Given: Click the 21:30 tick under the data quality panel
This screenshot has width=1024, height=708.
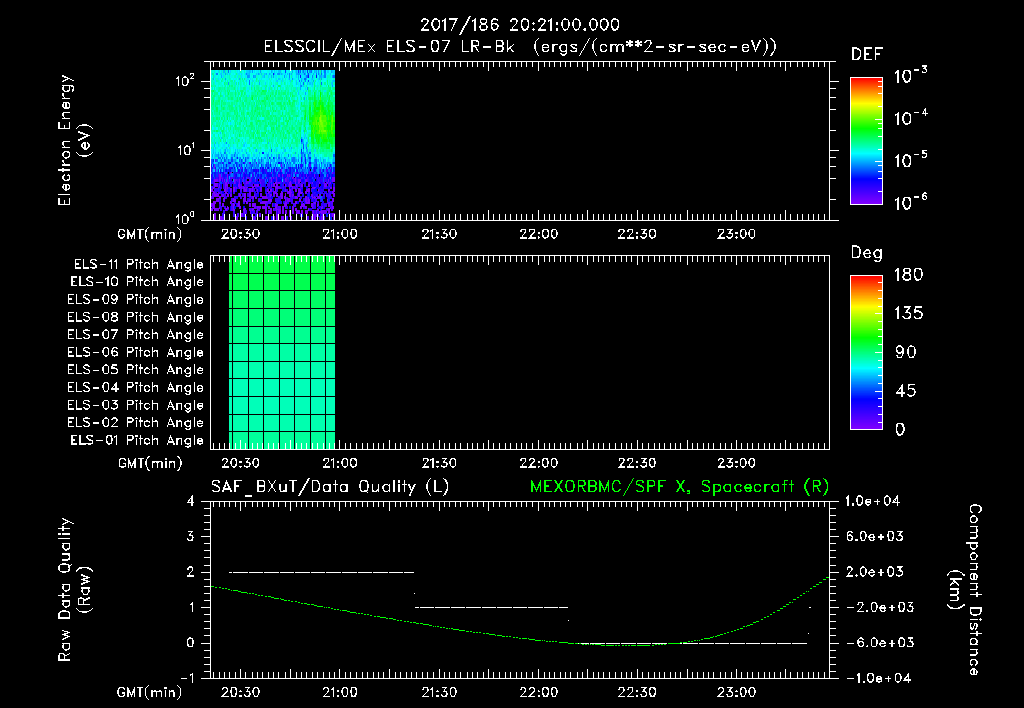Looking at the screenshot, I should [x=439, y=692].
